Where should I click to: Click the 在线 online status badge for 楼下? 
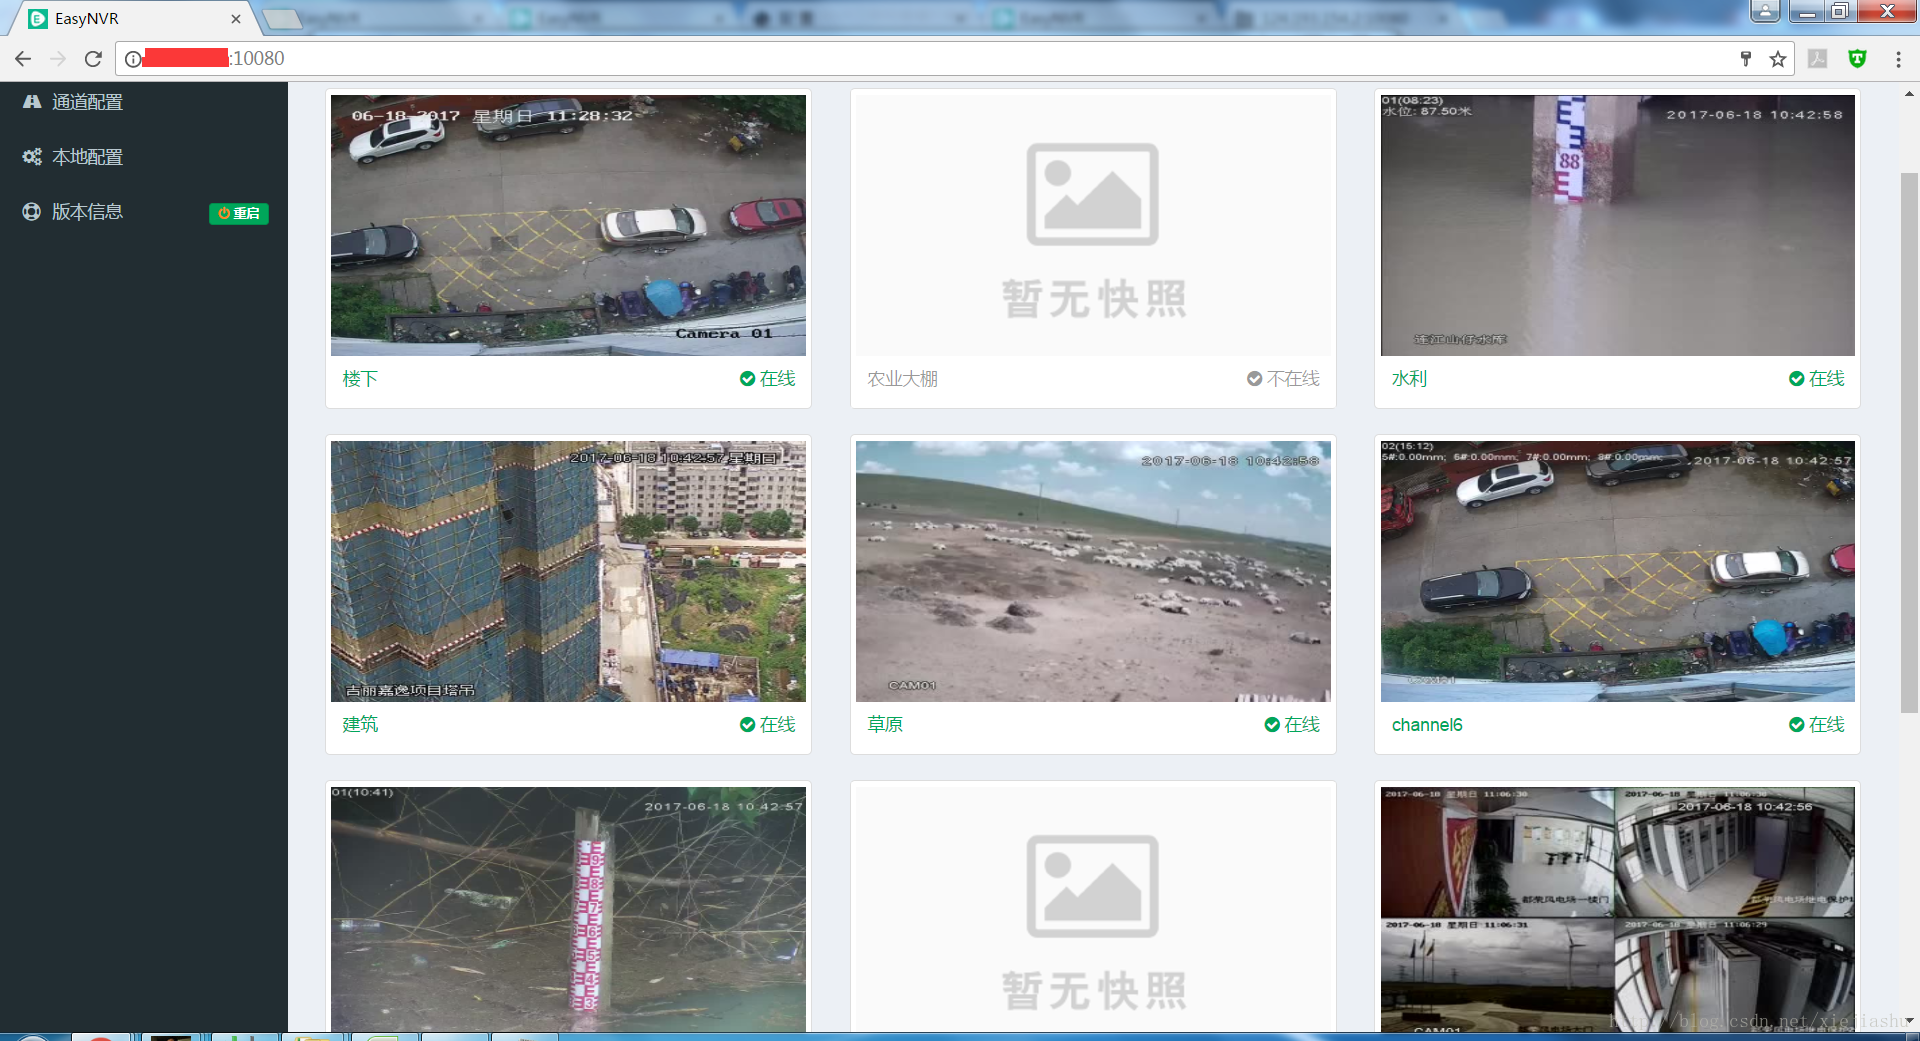coord(768,379)
